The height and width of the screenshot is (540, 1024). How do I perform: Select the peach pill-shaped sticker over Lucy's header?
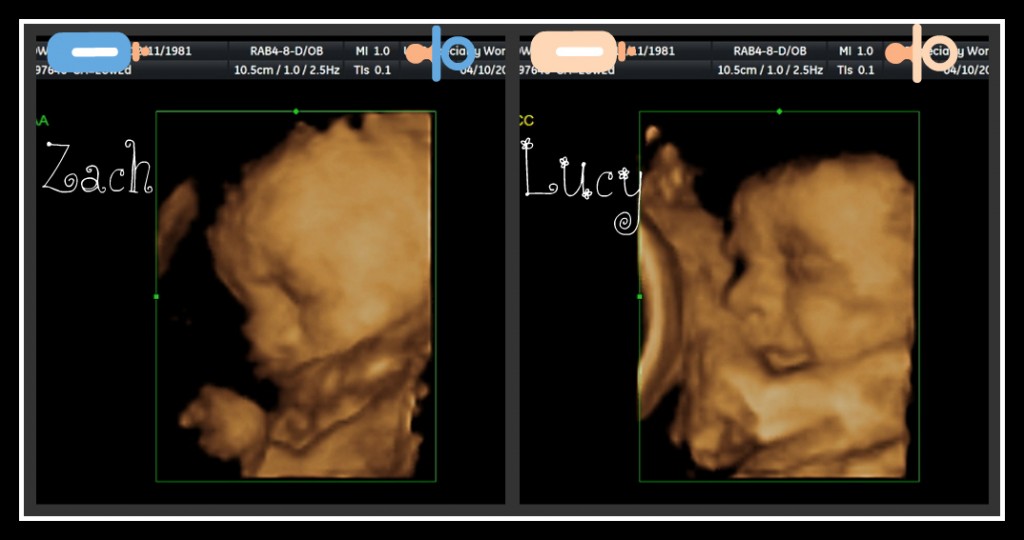pyautogui.click(x=573, y=51)
